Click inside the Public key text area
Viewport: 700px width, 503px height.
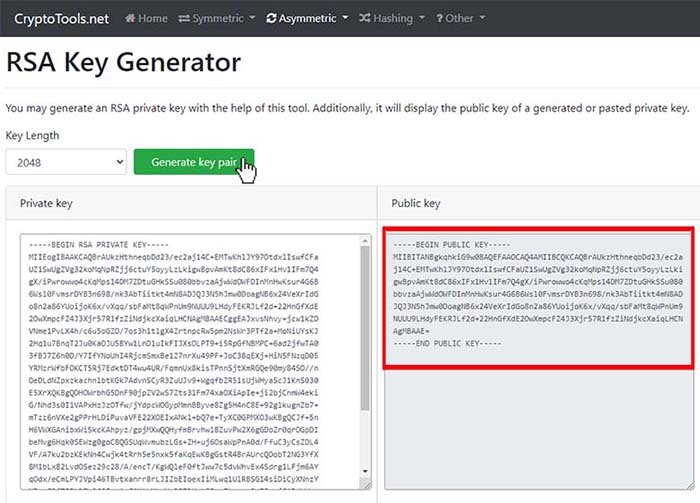tap(538, 362)
